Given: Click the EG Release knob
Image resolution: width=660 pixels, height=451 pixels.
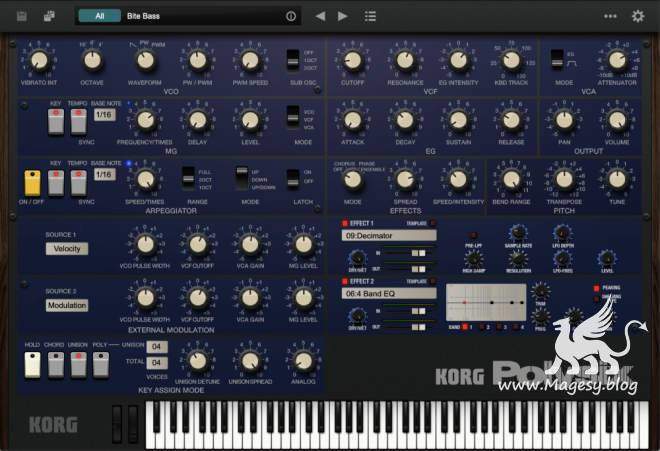Looking at the screenshot, I should pyautogui.click(x=511, y=120).
